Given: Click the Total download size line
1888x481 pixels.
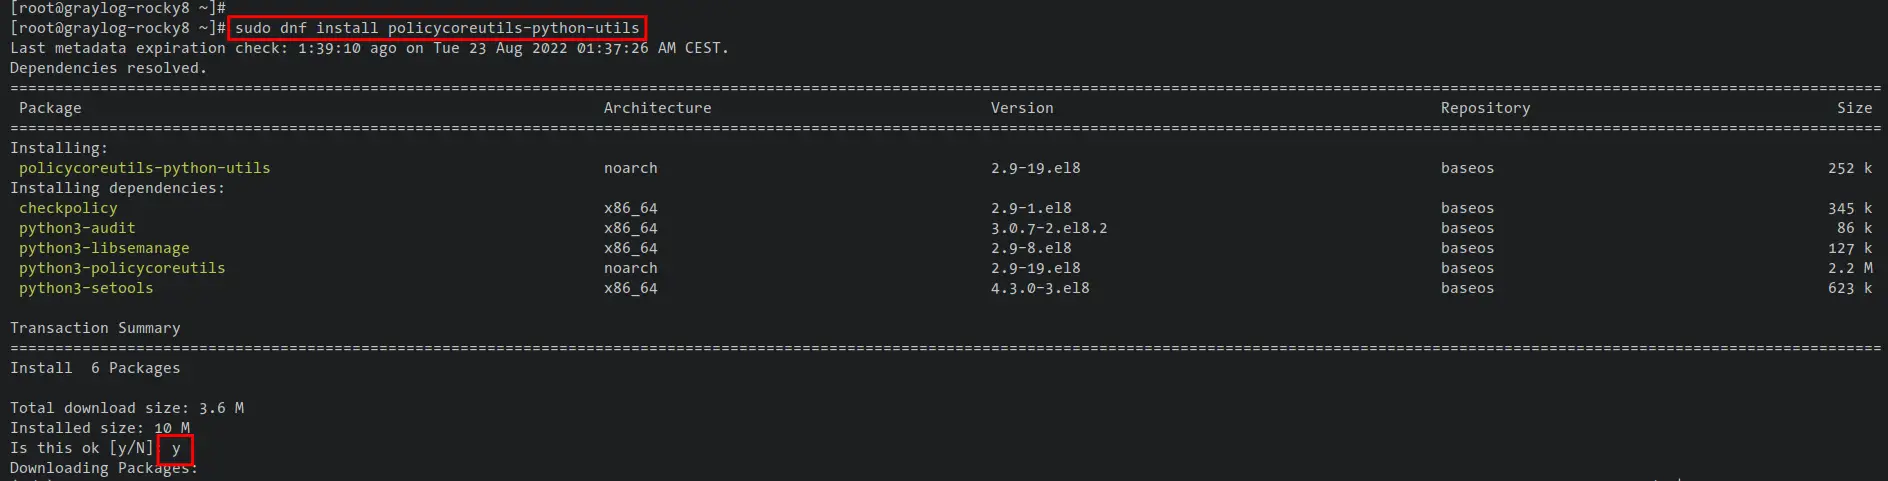Looking at the screenshot, I should (x=127, y=408).
